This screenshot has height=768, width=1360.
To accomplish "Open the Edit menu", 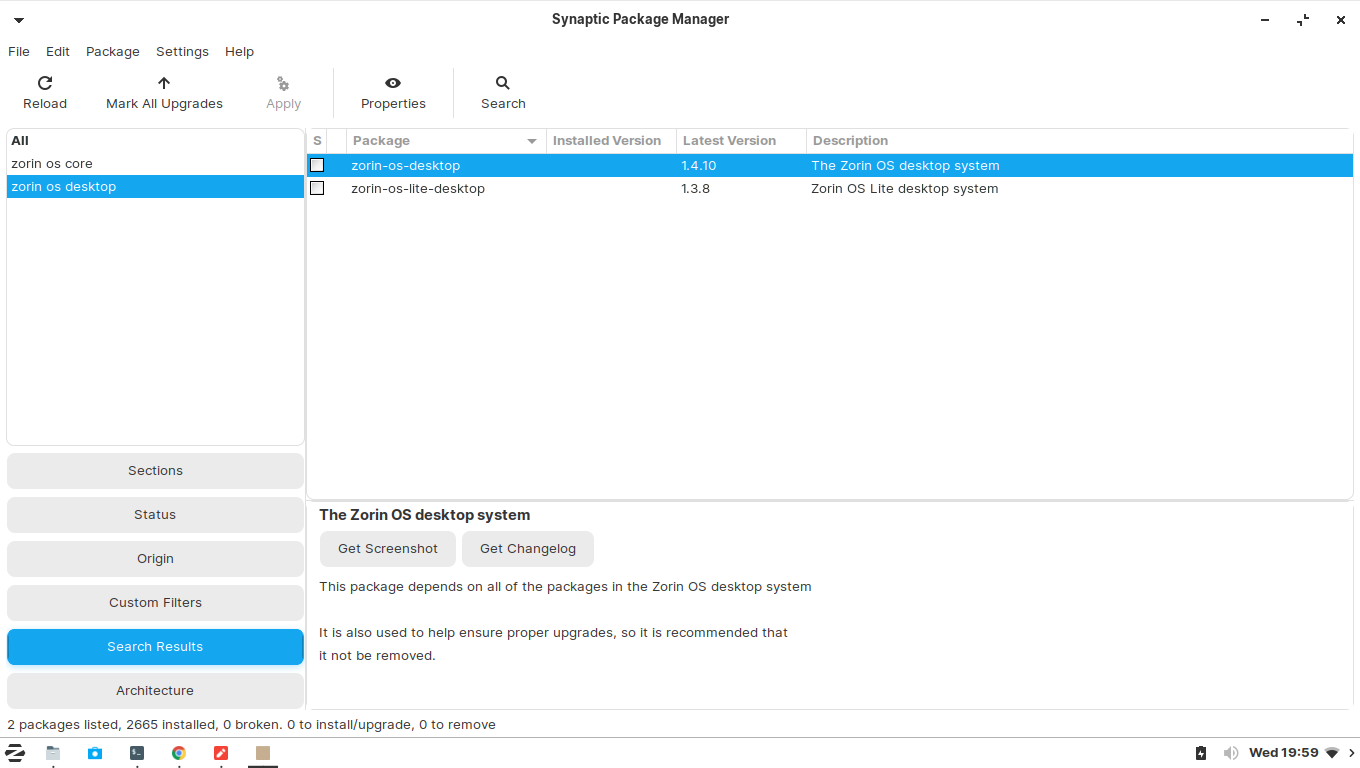I will (x=58, y=52).
